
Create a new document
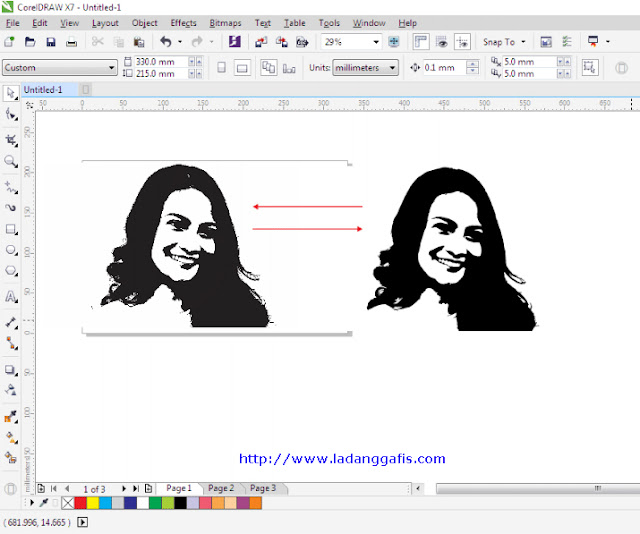9,42
